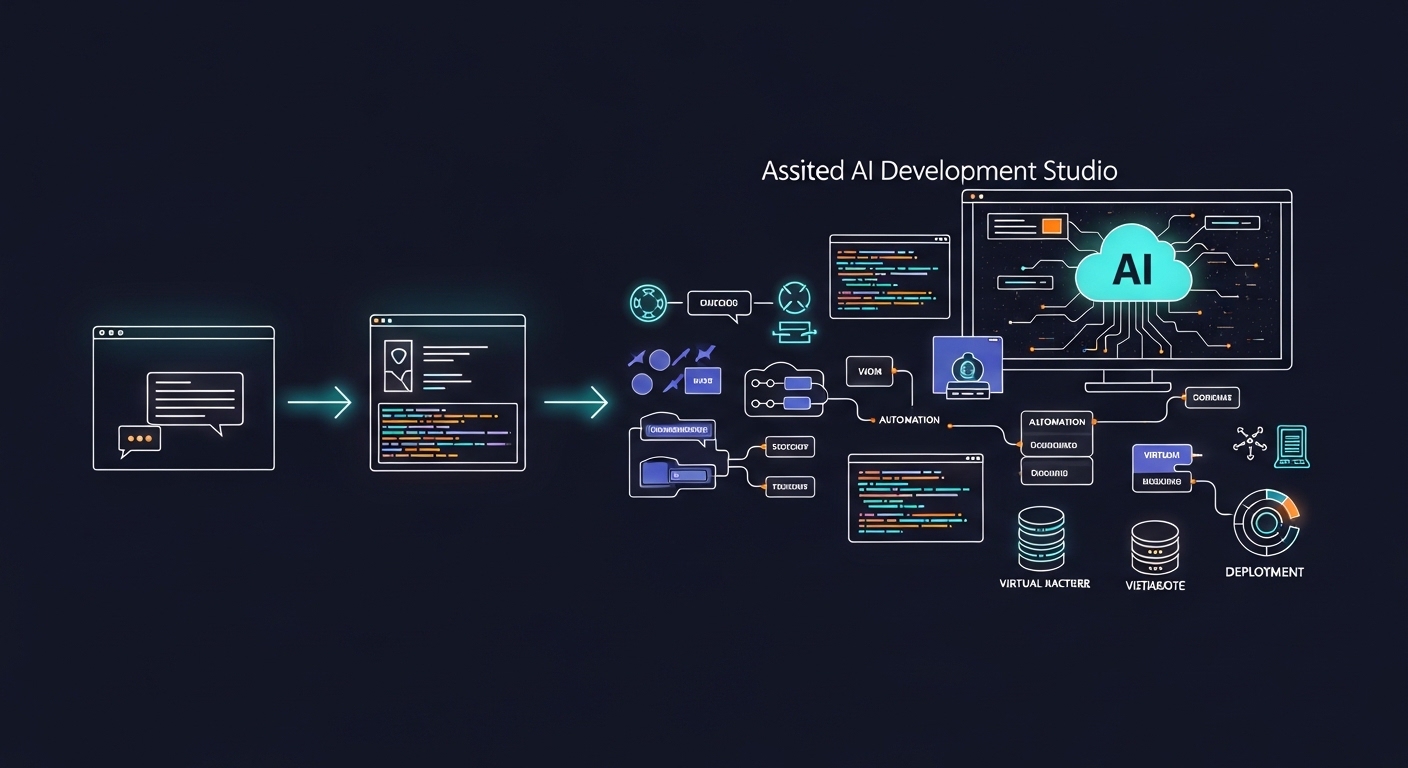Screen dimensions: 1408x768
Task: Click the teal lifebuoy circle icon
Action: tap(649, 302)
